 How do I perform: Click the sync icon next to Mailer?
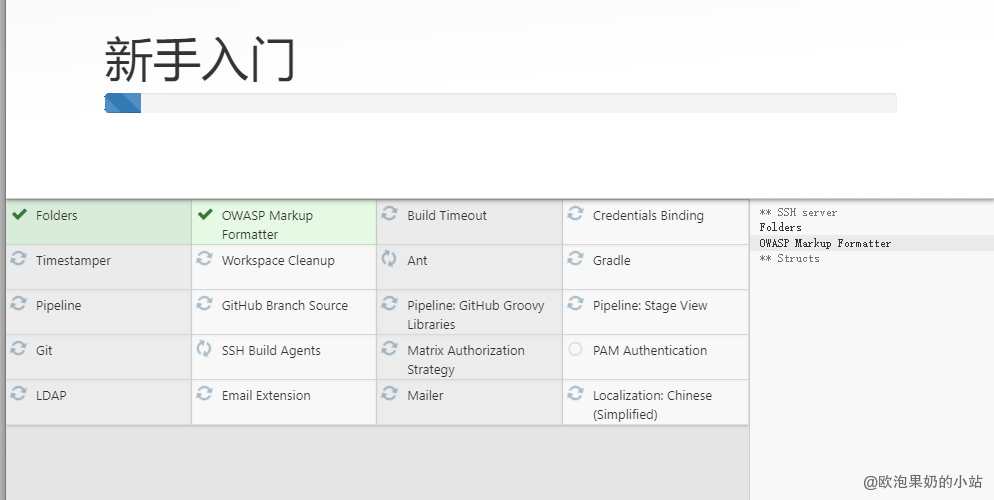pos(389,394)
